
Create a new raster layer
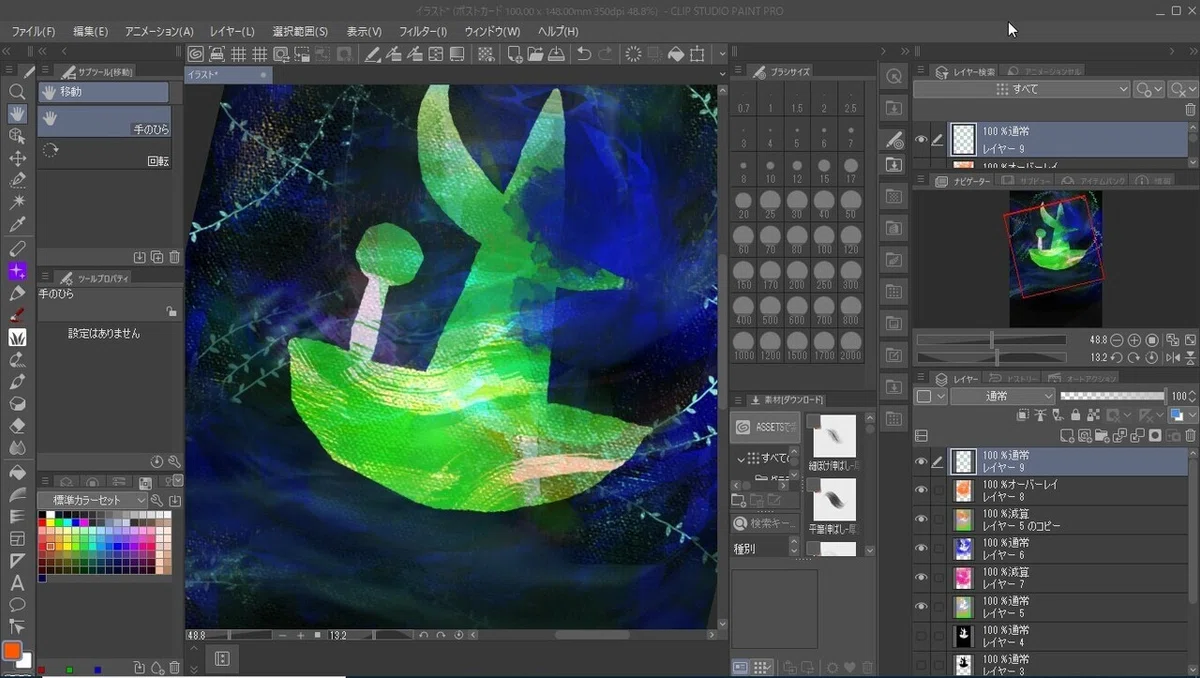pyautogui.click(x=1066, y=435)
